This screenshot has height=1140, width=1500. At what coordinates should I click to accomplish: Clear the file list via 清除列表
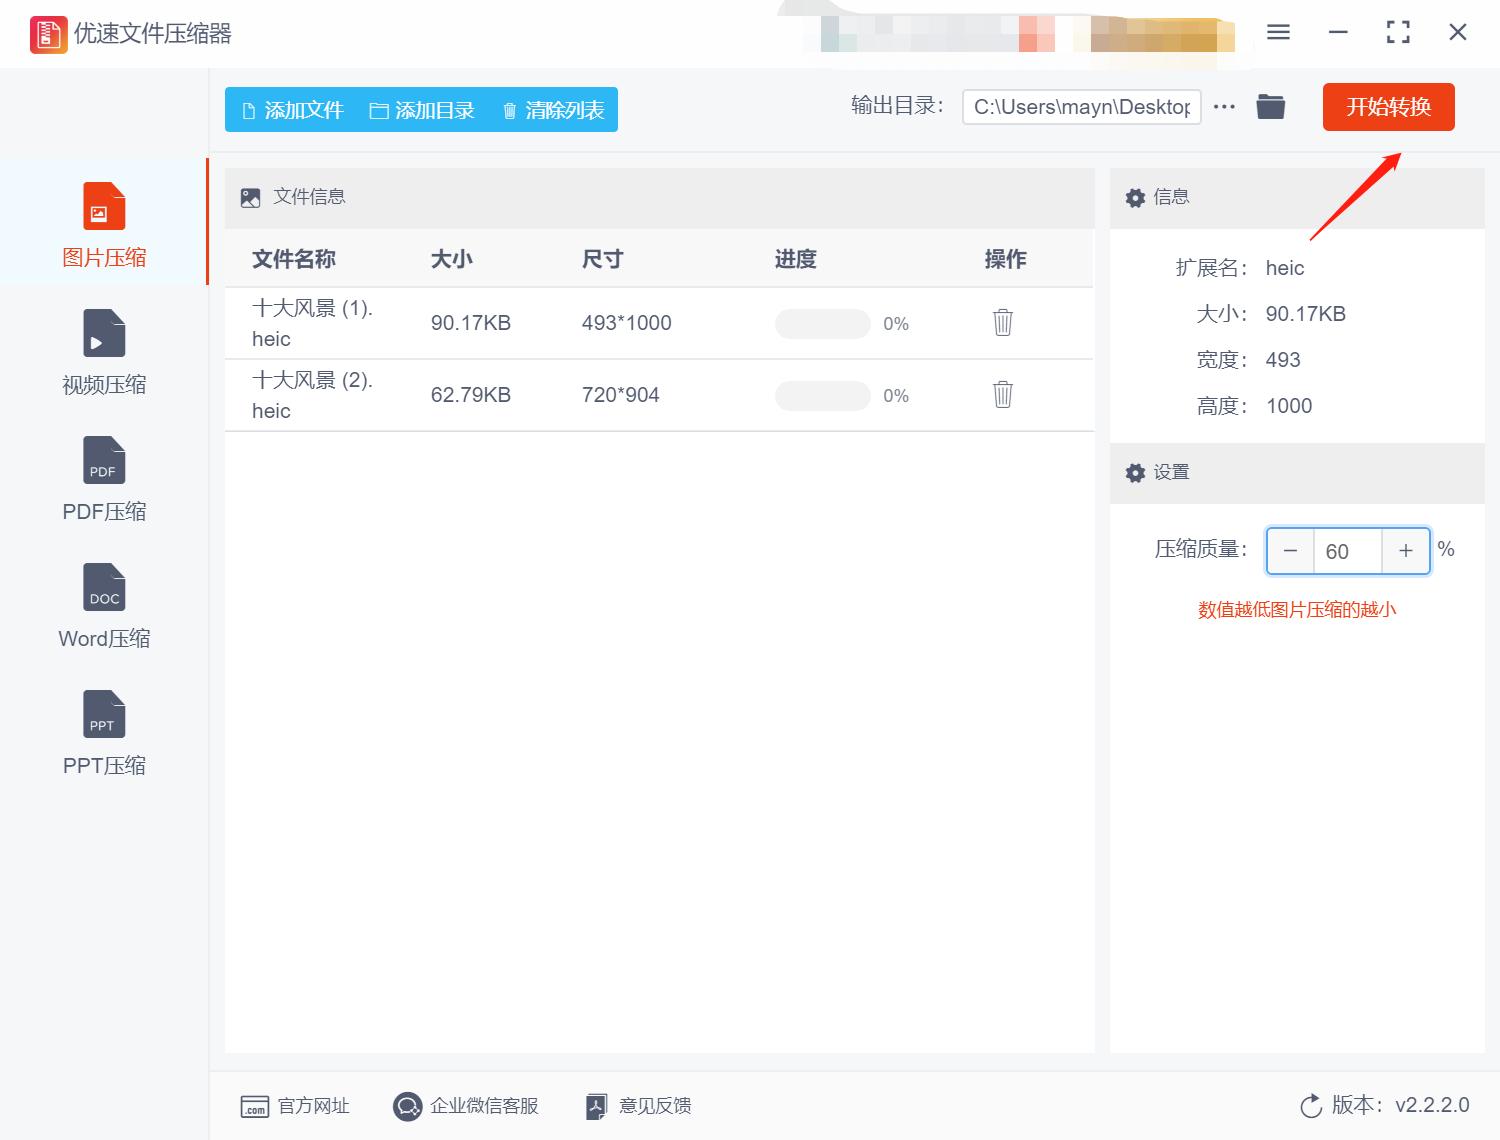[x=551, y=110]
